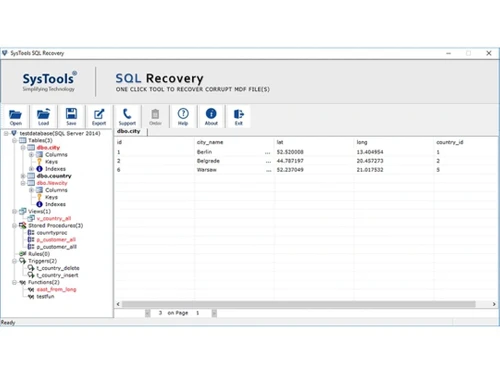Click the Load toolbar icon

43,114
